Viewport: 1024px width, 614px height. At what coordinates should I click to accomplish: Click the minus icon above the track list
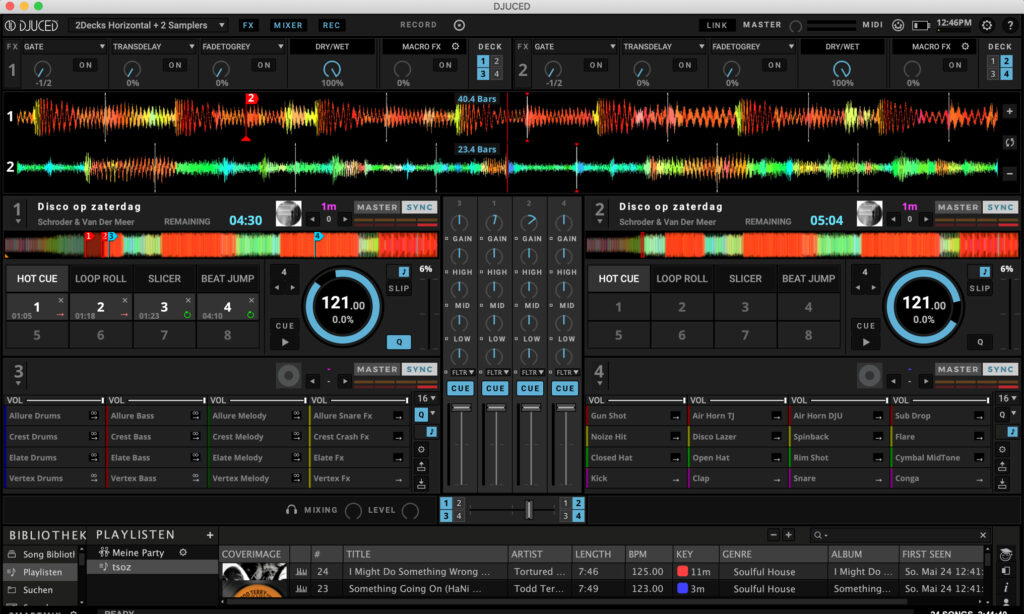point(773,535)
